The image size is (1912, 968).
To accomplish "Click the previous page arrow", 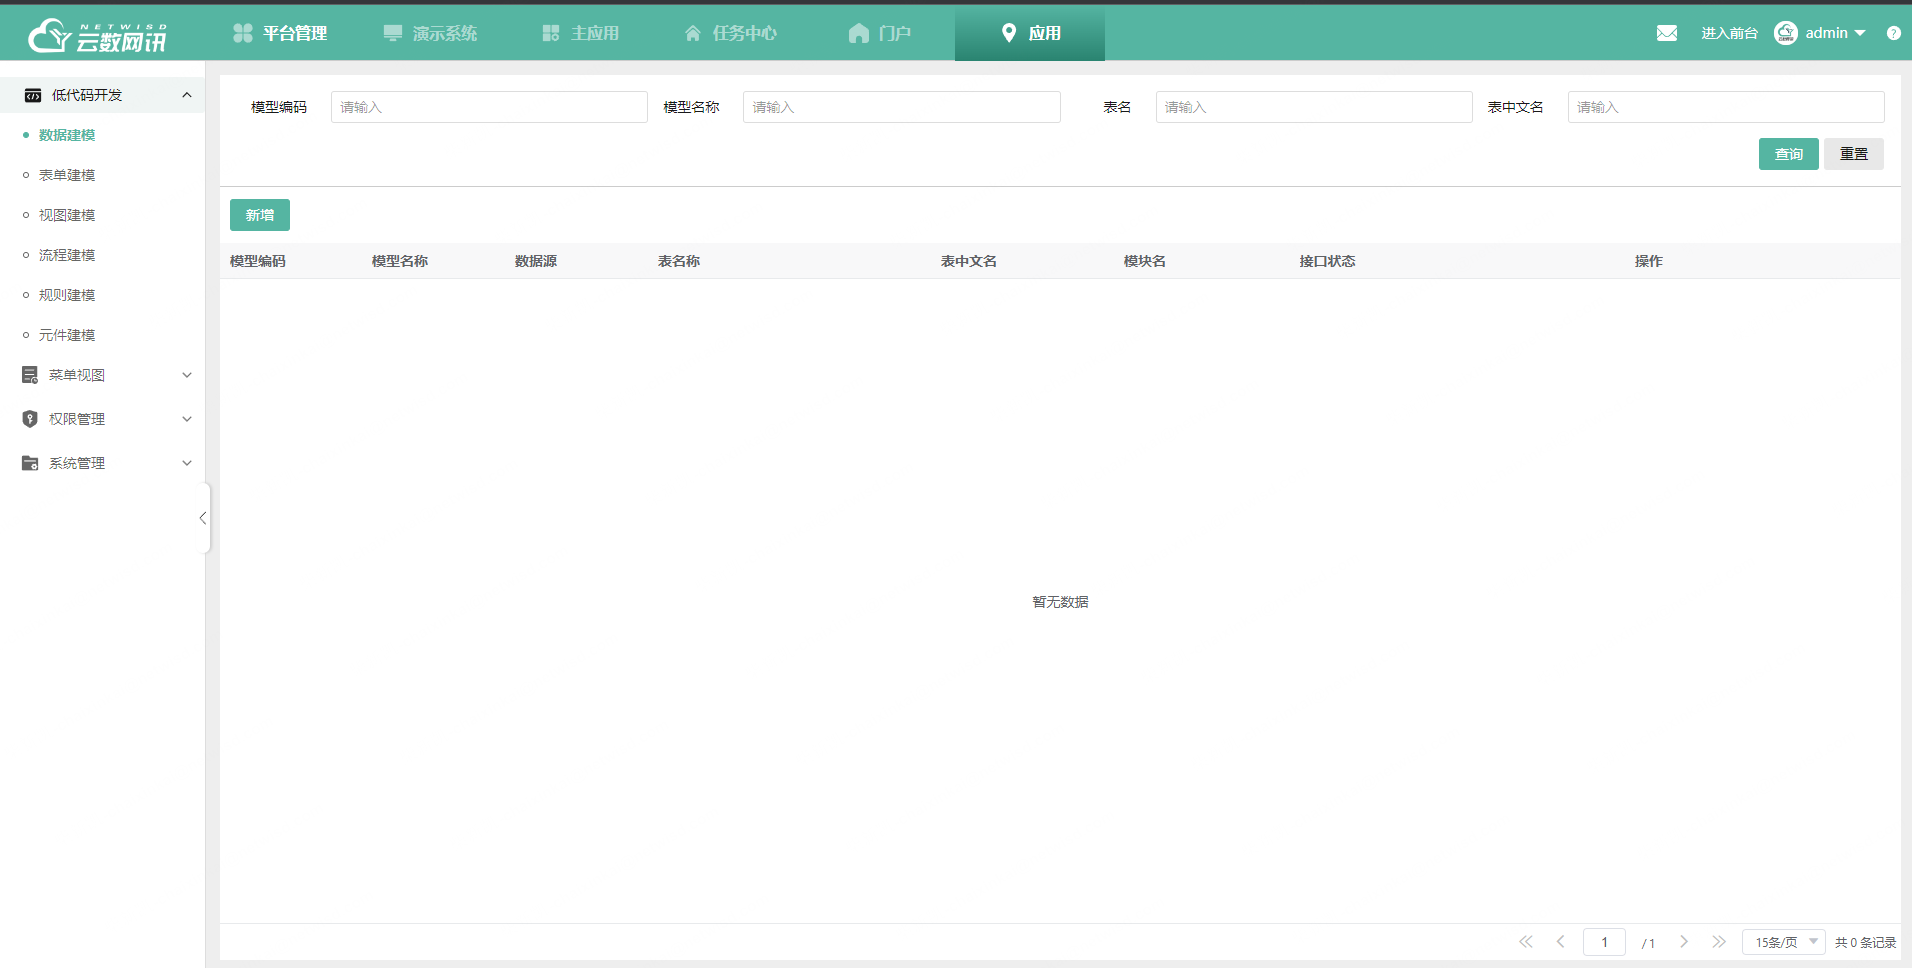I will click(x=1560, y=942).
